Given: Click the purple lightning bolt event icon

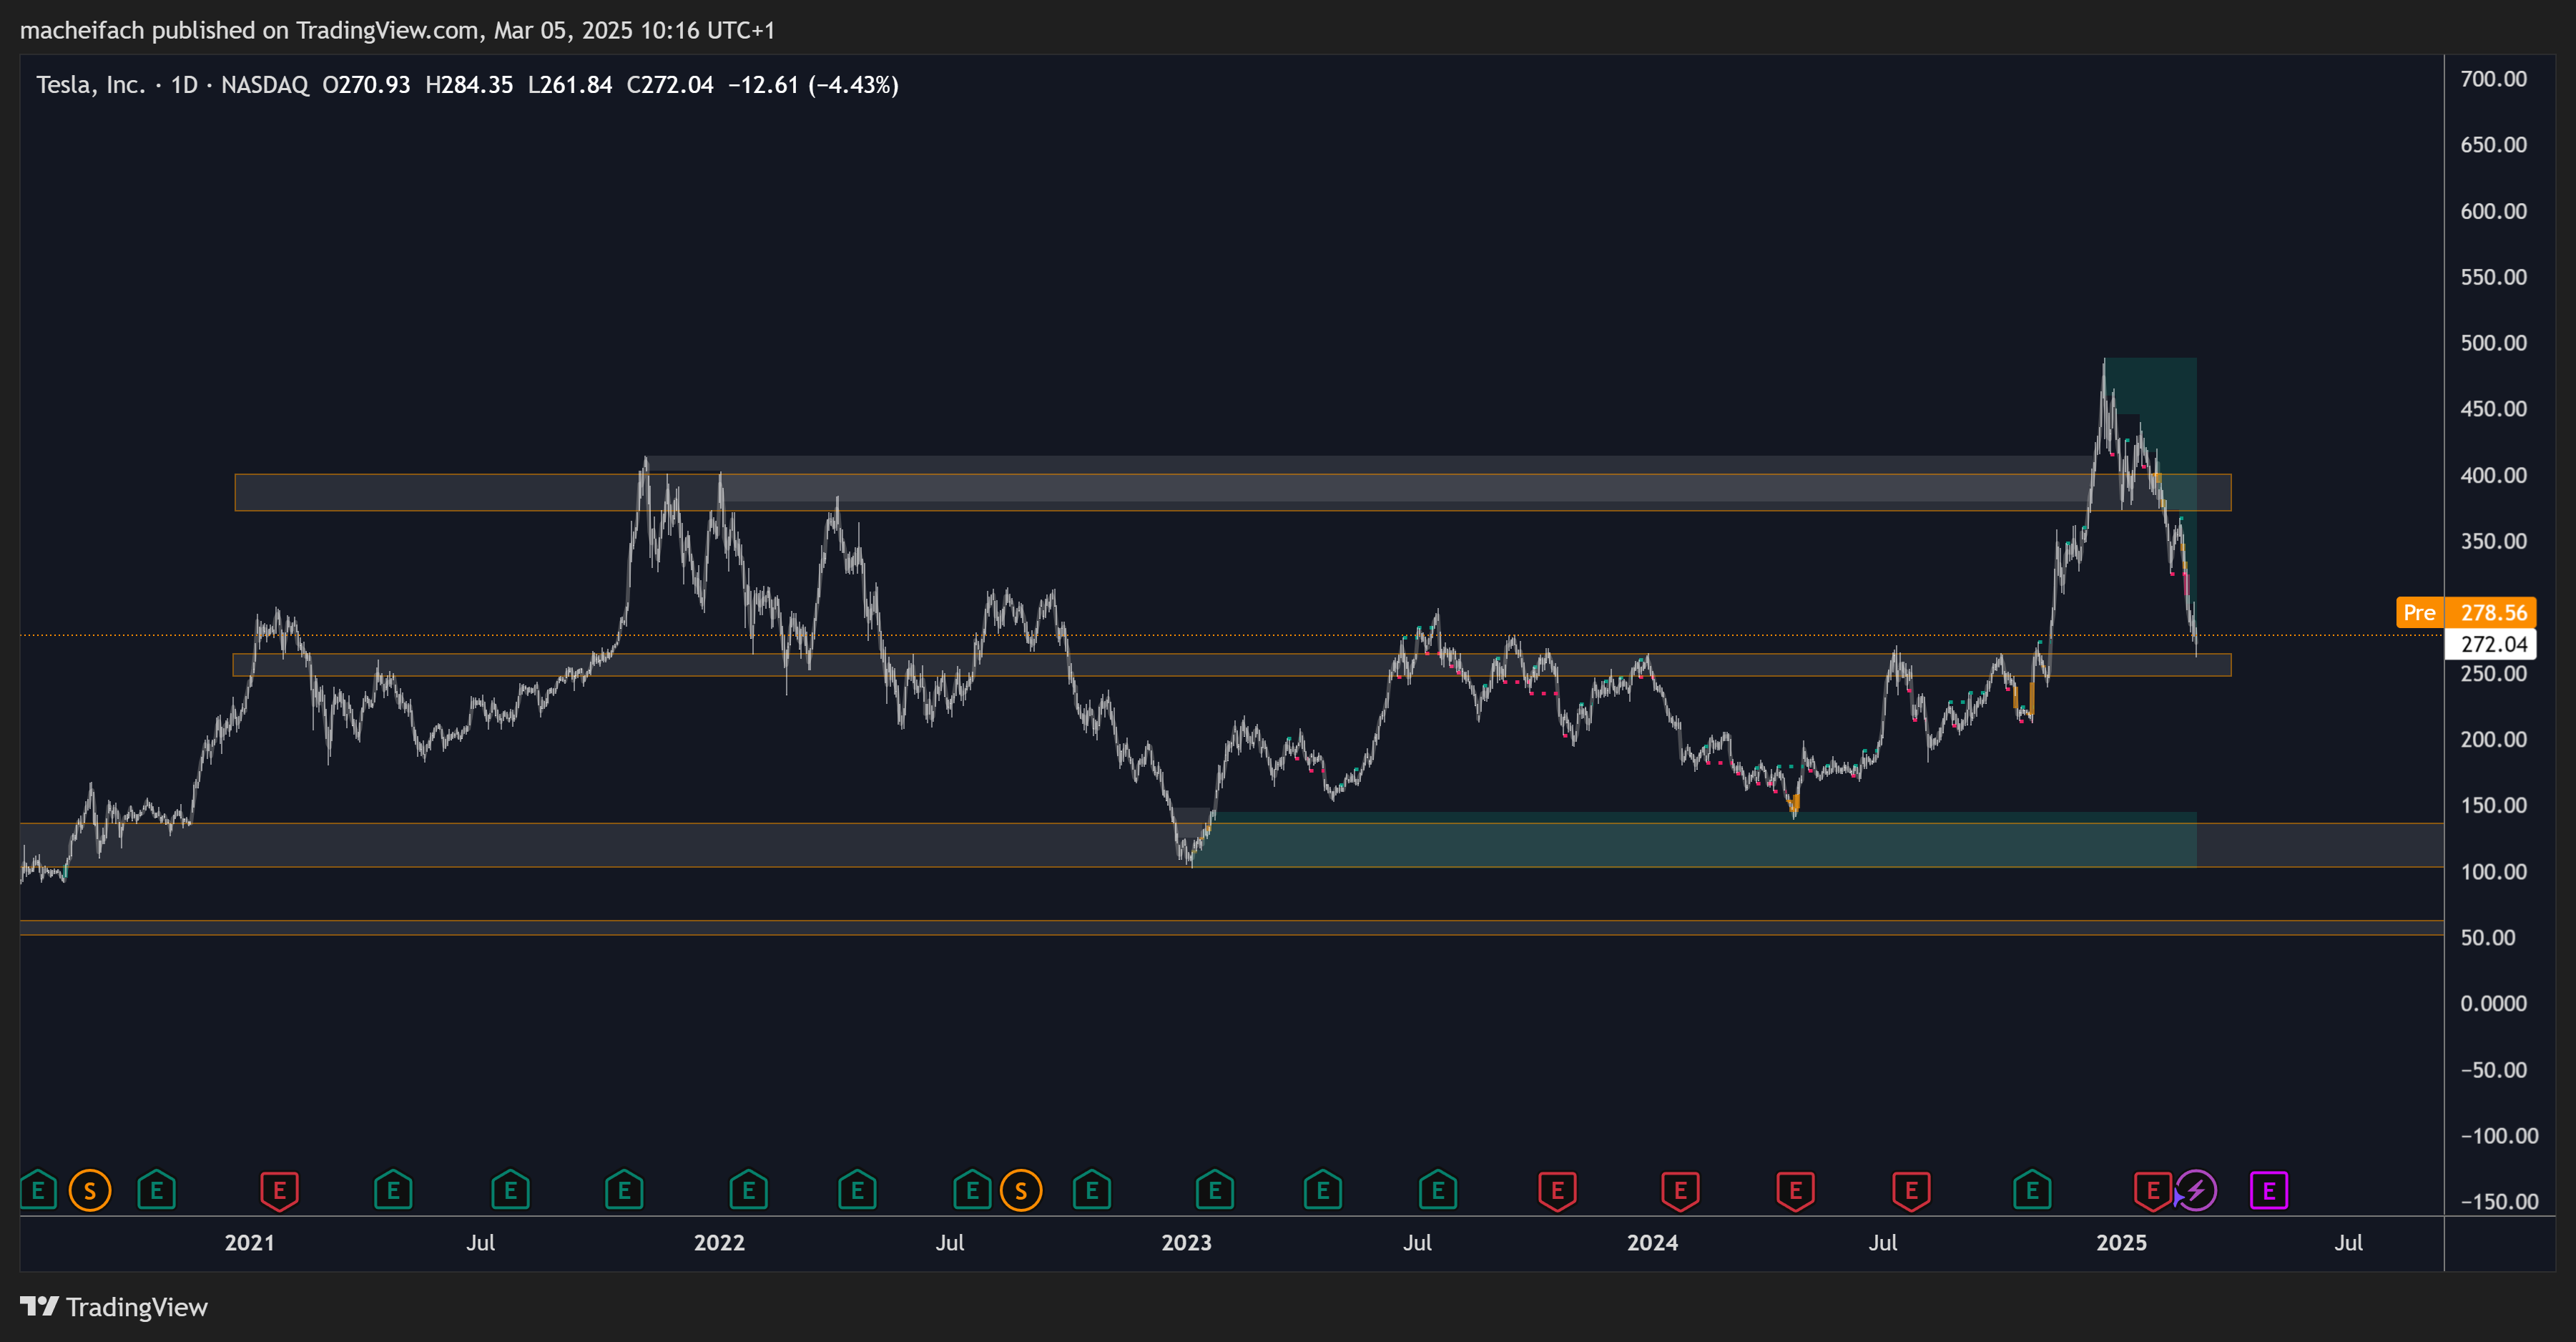Looking at the screenshot, I should pos(2197,1190).
